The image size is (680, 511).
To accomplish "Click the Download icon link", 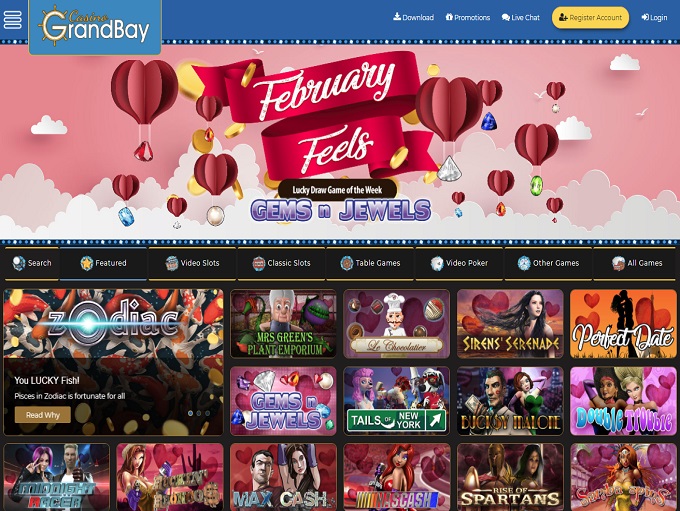I will (413, 17).
